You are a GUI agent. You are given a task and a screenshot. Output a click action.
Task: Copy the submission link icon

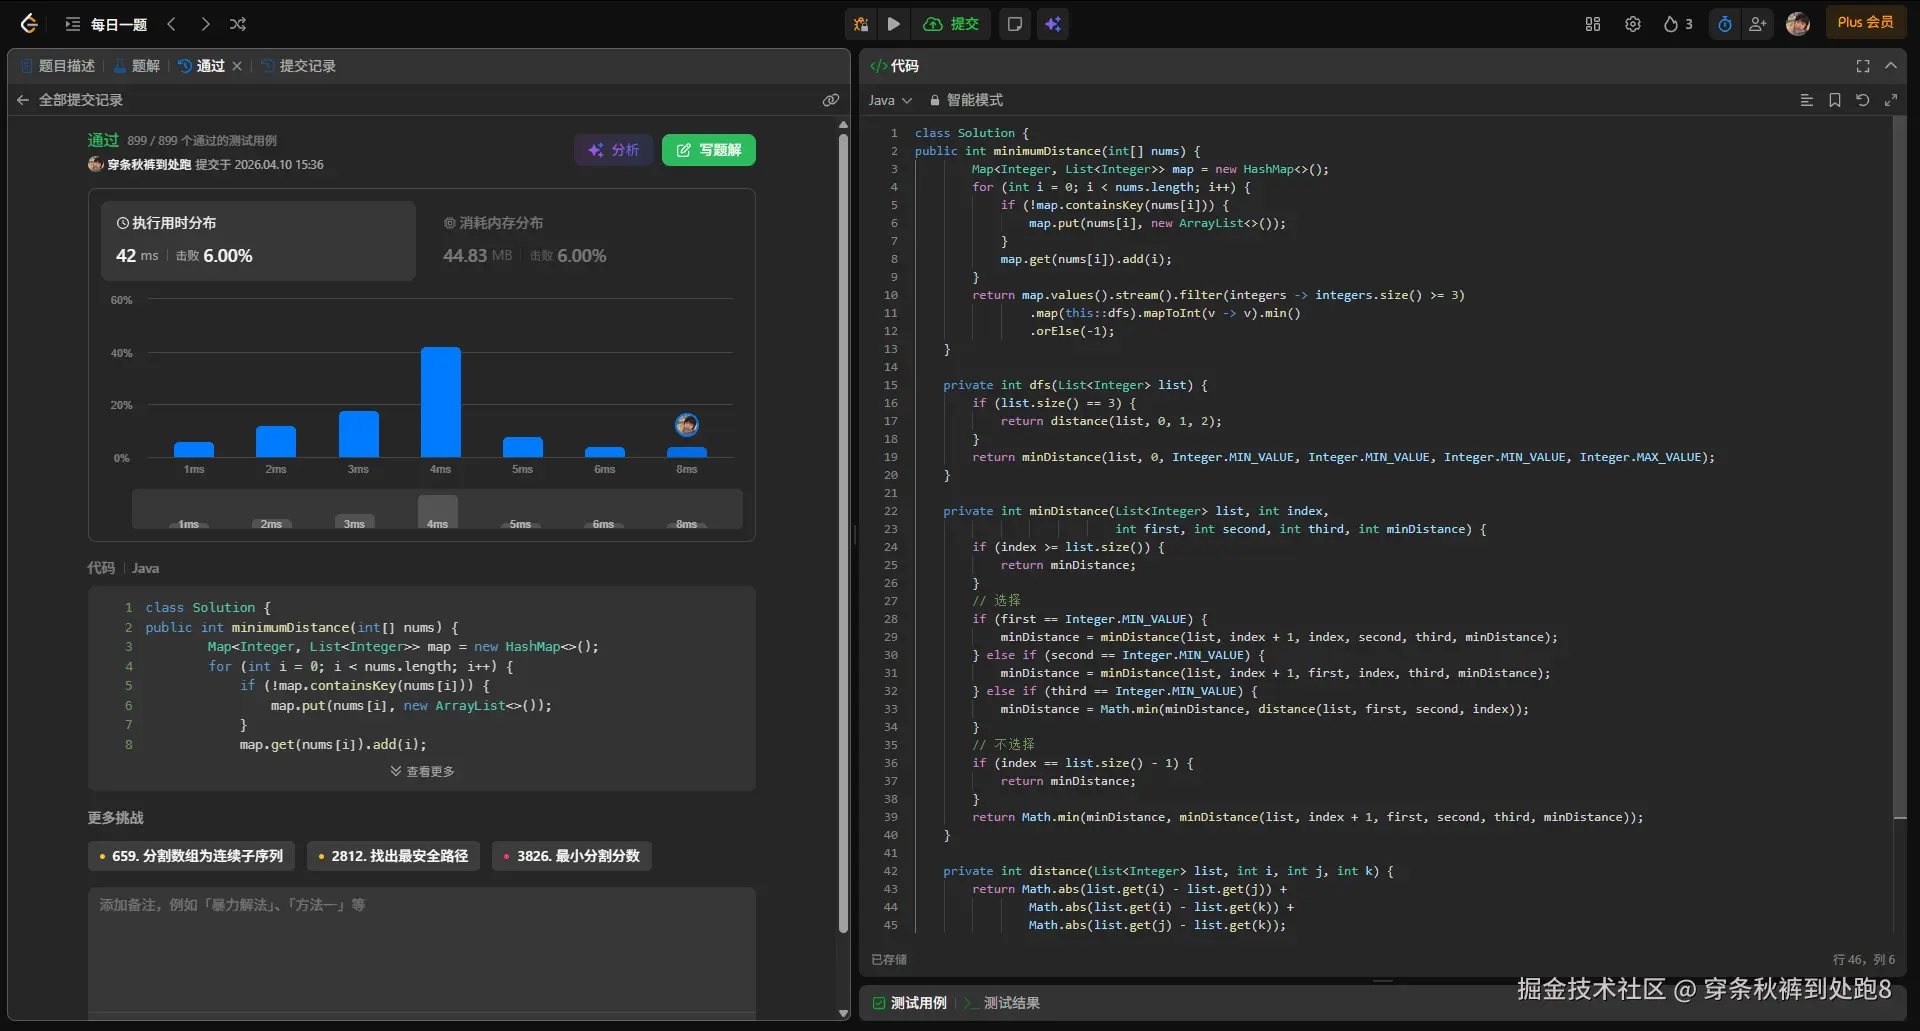(831, 100)
